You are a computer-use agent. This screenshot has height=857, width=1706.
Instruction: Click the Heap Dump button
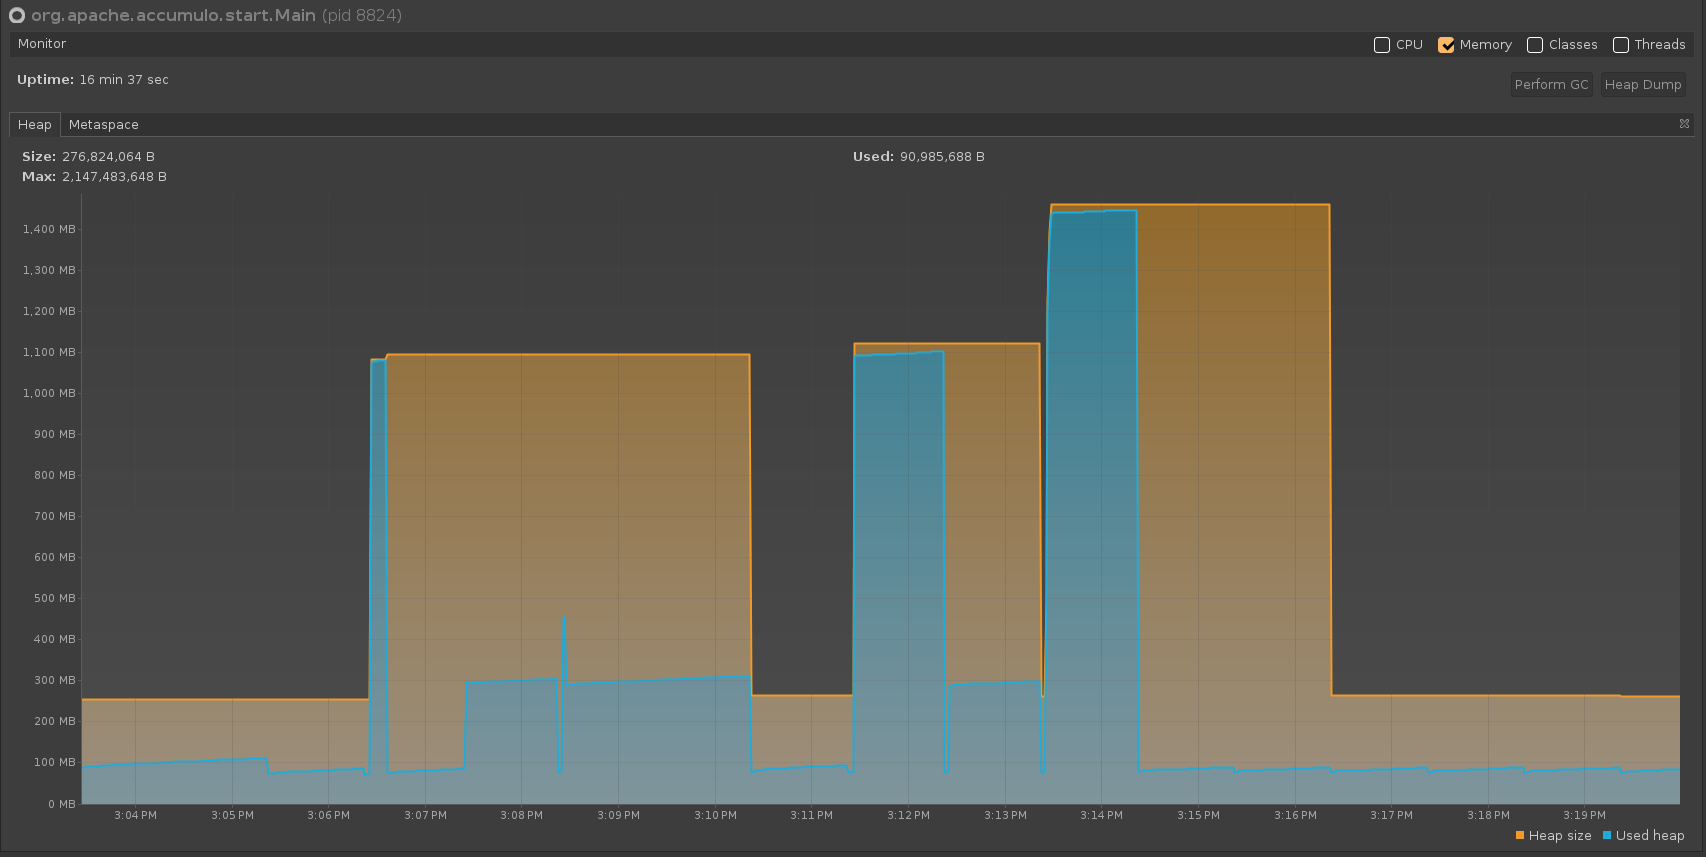pyautogui.click(x=1642, y=85)
